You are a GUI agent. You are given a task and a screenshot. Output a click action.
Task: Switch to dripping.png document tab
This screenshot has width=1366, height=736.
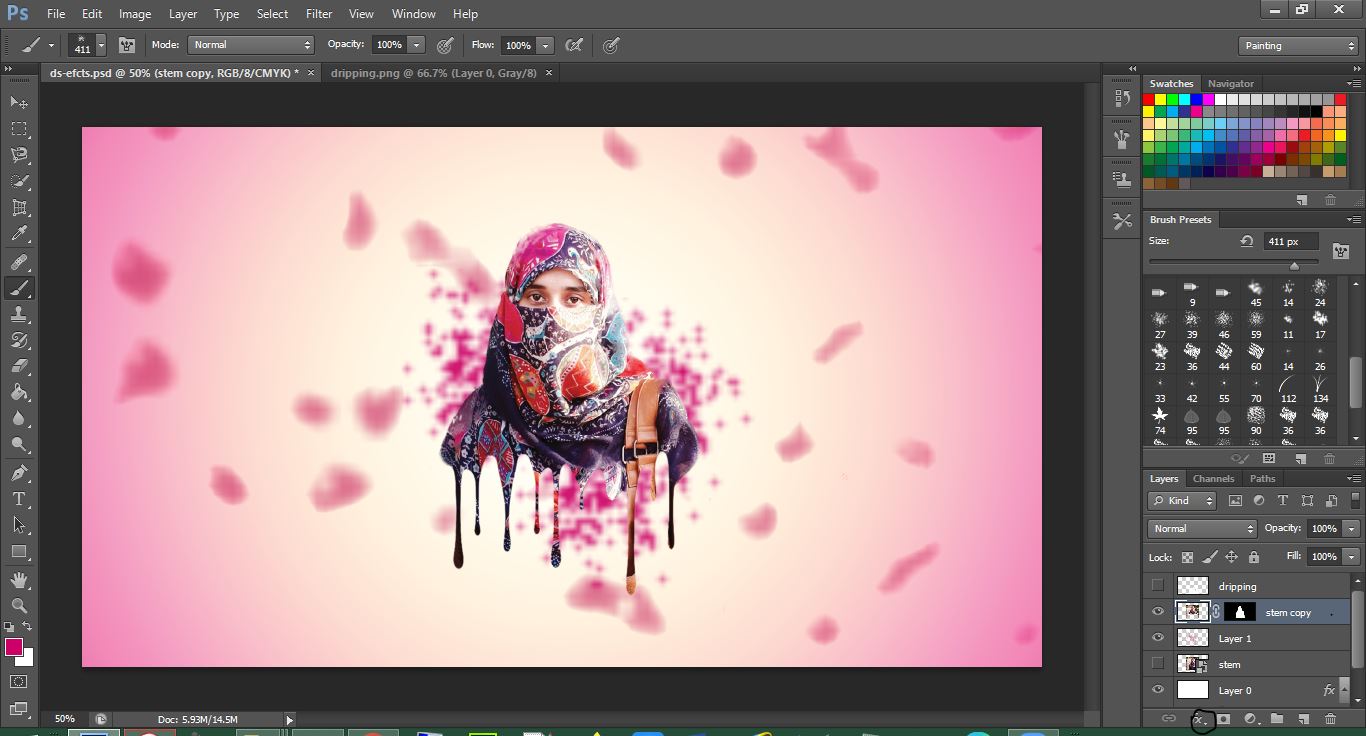434,73
